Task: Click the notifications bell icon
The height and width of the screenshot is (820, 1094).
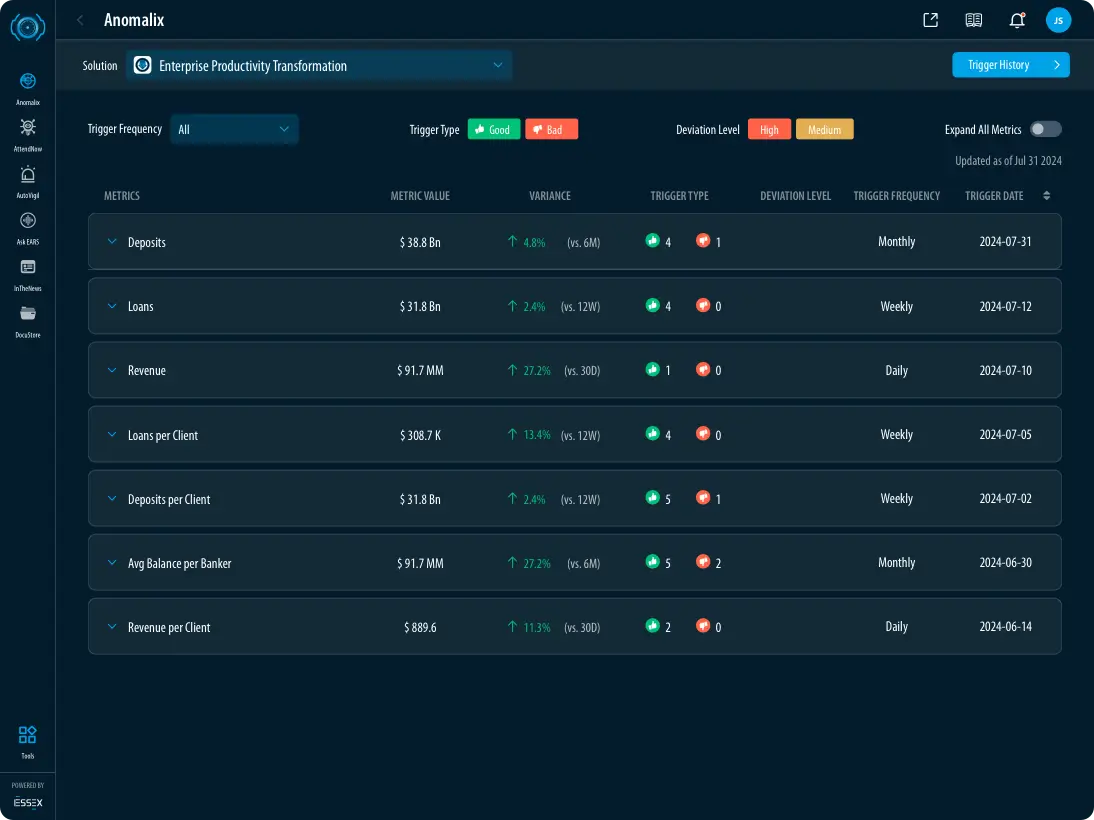Action: click(x=1017, y=20)
